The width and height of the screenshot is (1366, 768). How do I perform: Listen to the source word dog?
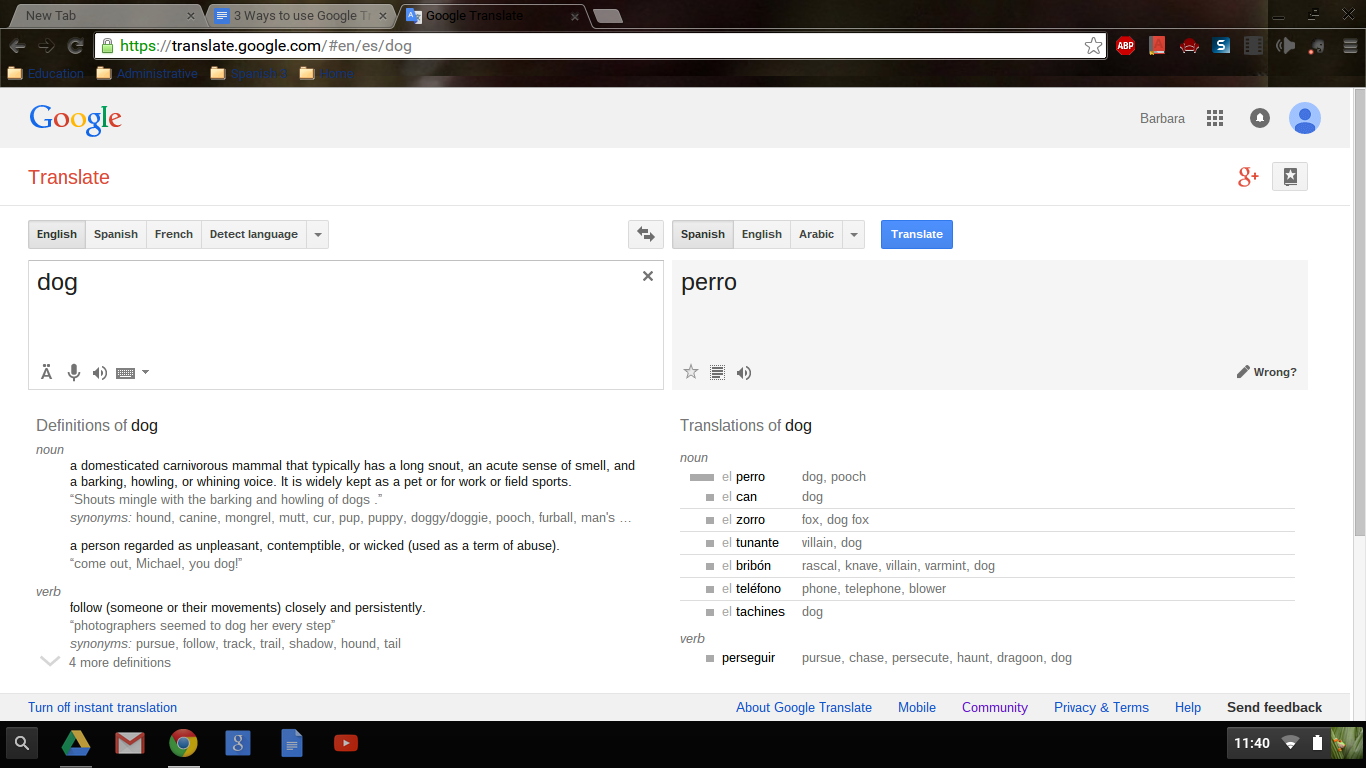click(100, 373)
